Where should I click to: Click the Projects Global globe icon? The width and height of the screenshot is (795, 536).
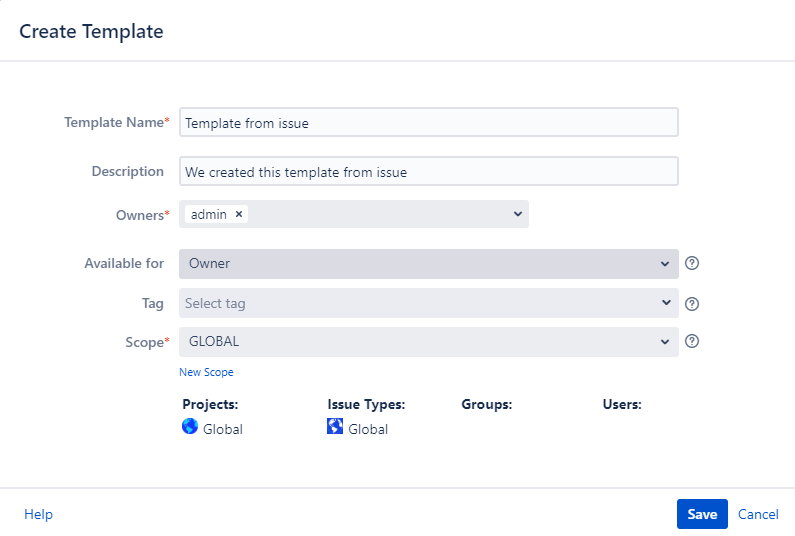(190, 427)
